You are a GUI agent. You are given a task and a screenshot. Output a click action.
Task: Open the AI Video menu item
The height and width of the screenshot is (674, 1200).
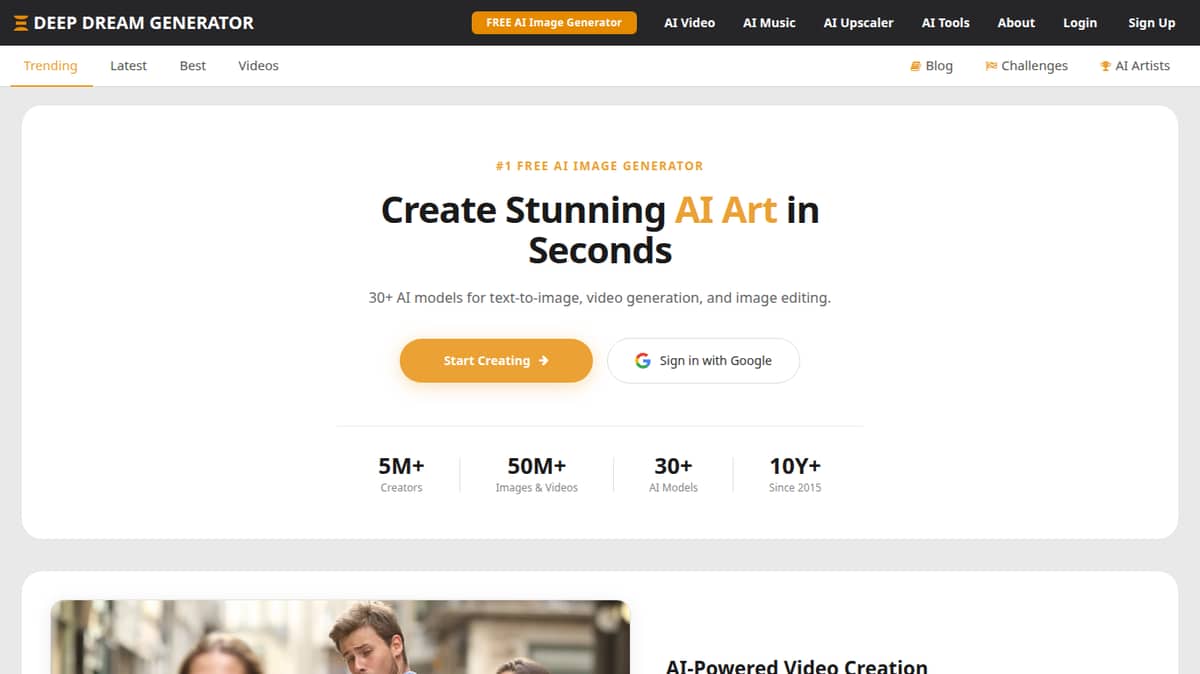point(690,22)
